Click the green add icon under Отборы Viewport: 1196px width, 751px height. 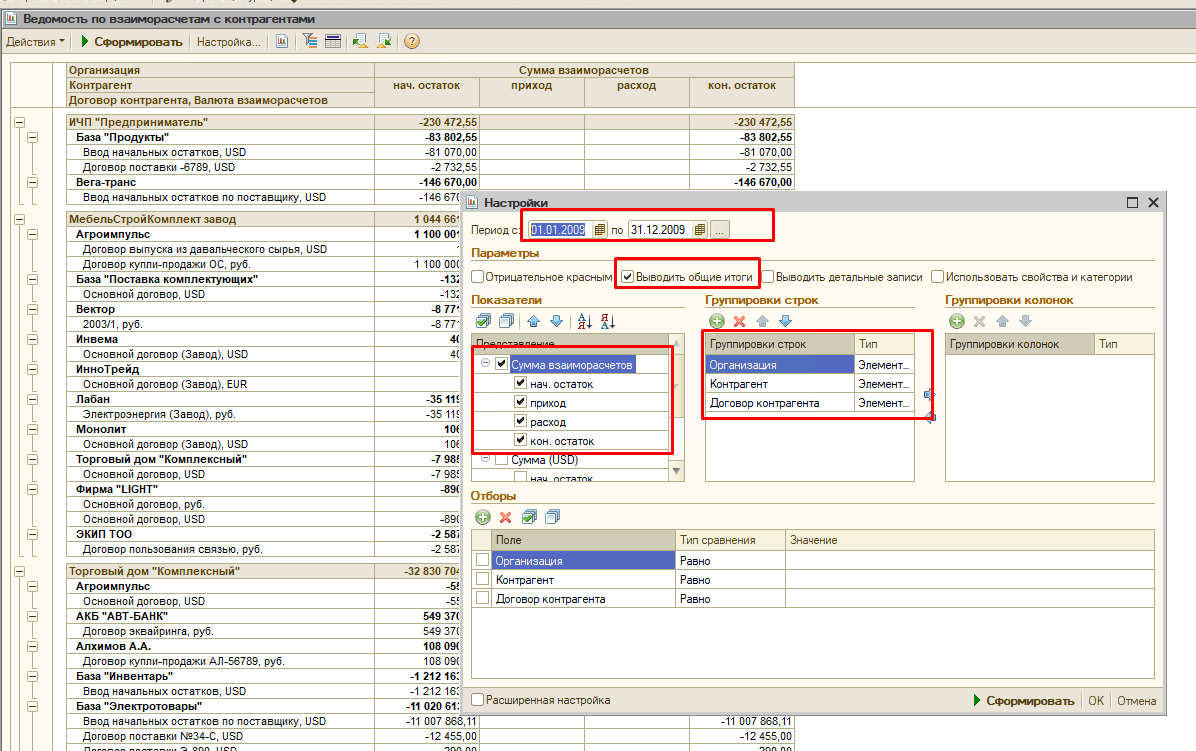[483, 517]
